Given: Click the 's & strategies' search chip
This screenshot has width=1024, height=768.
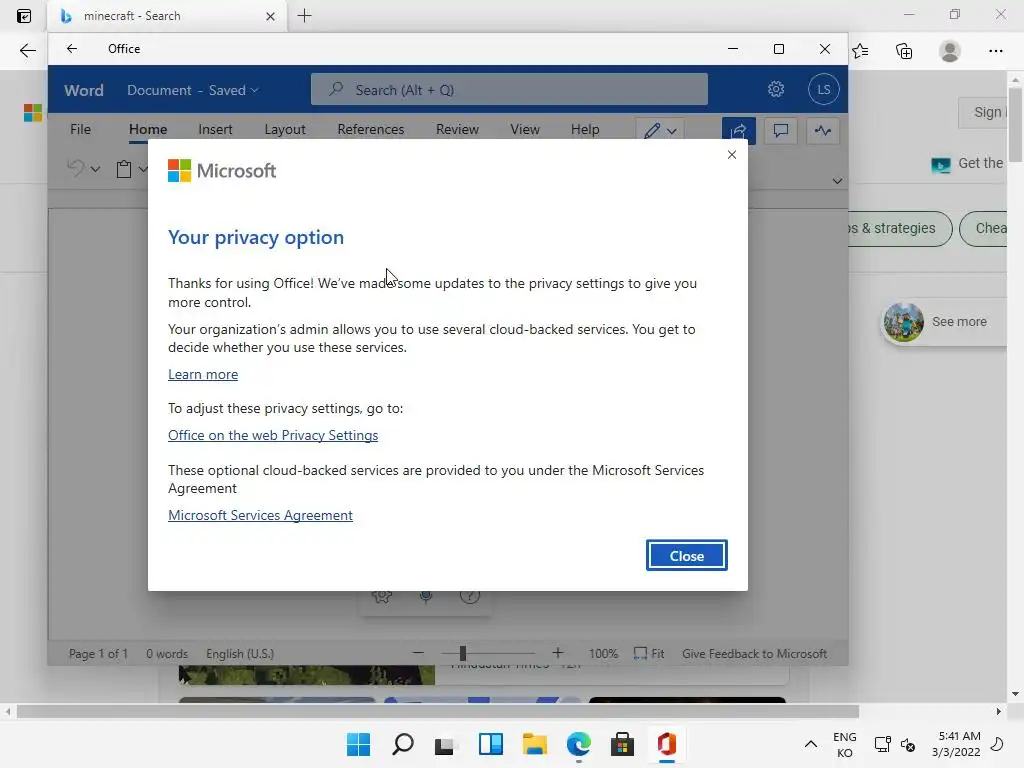Looking at the screenshot, I should [x=900, y=229].
